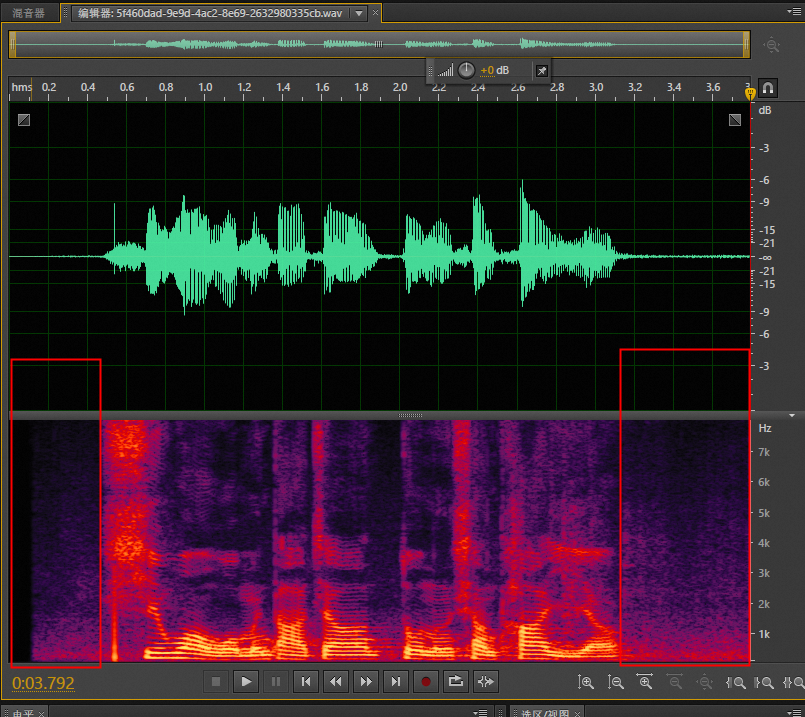Image resolution: width=805 pixels, height=717 pixels.
Task: Move playhead to the next marker
Action: pyautogui.click(x=397, y=682)
